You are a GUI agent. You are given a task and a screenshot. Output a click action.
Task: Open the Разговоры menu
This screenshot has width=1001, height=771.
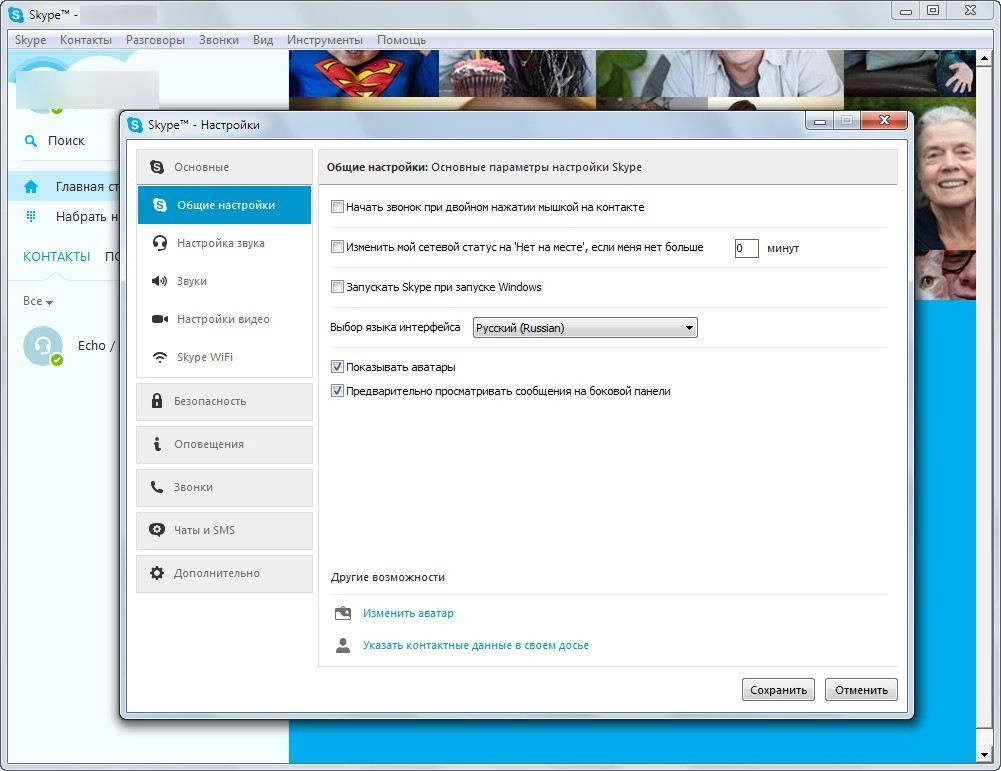pos(155,40)
